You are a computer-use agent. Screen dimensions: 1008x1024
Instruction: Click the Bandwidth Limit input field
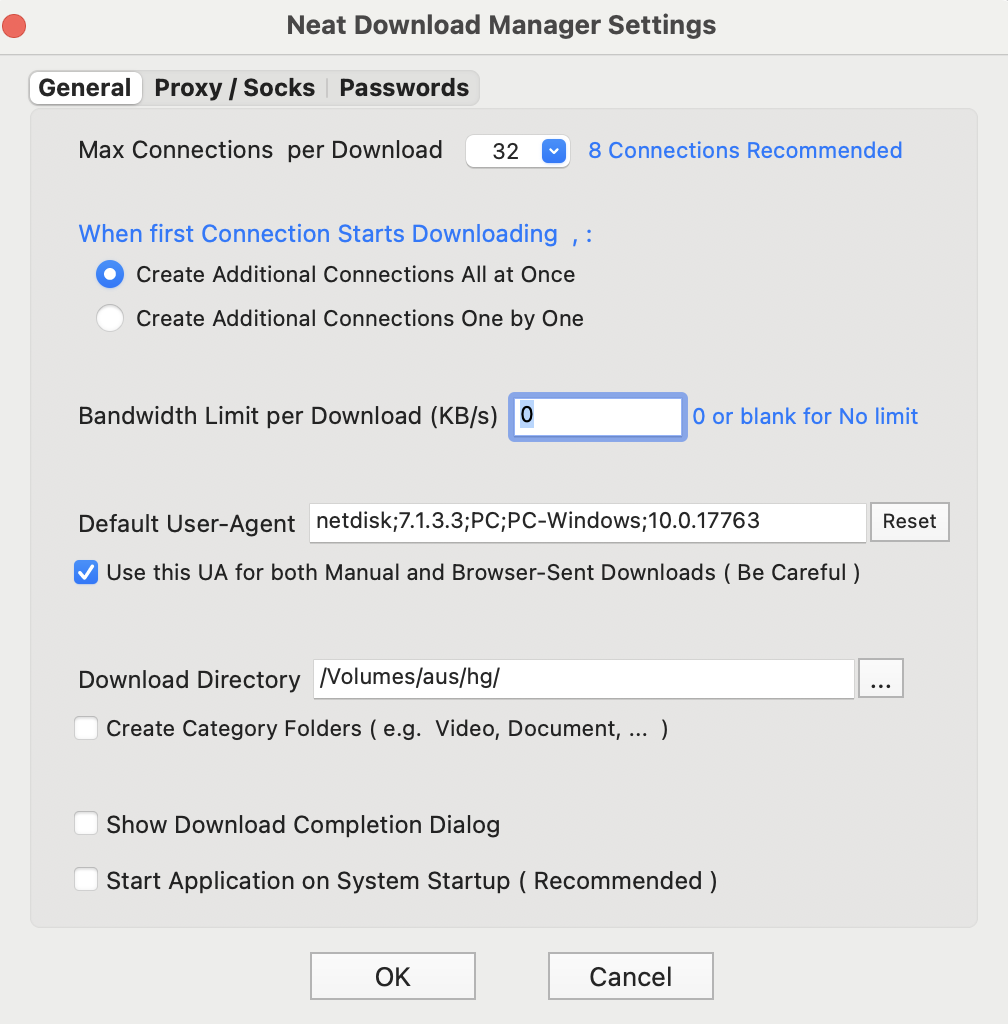(597, 416)
